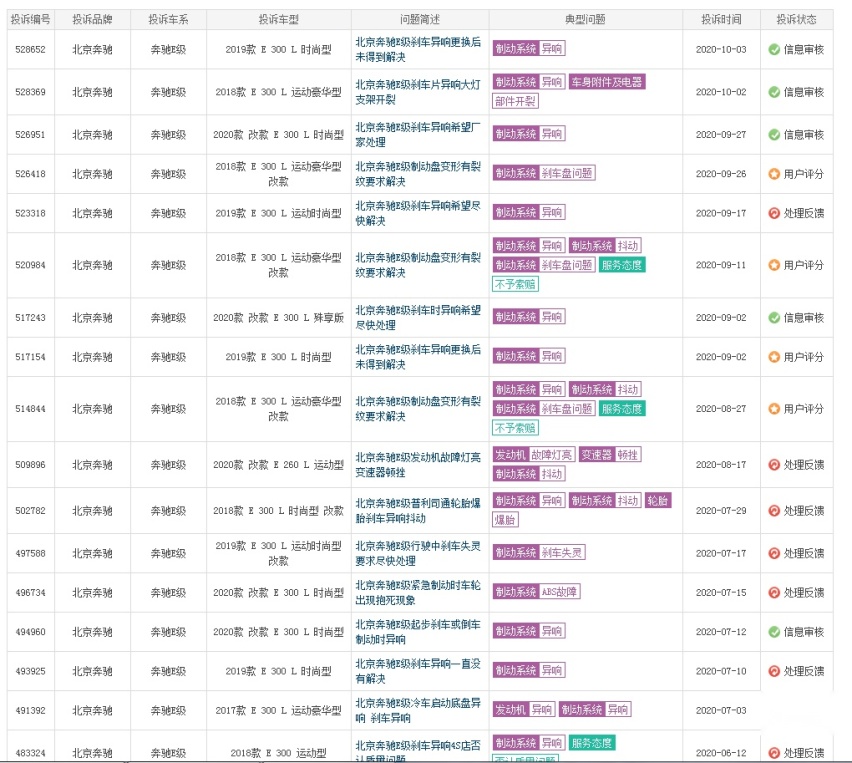
Task: Click the 投诉品牌 column header
Action: tap(92, 20)
